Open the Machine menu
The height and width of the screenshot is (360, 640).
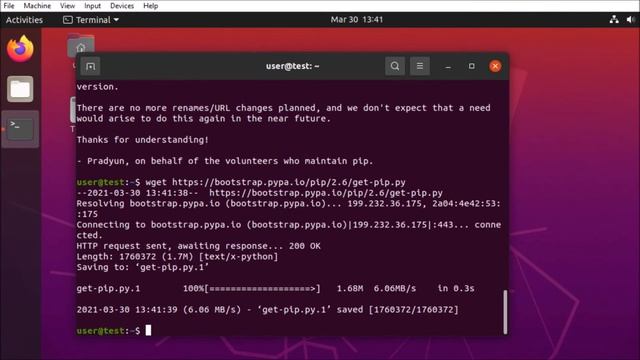pos(37,6)
